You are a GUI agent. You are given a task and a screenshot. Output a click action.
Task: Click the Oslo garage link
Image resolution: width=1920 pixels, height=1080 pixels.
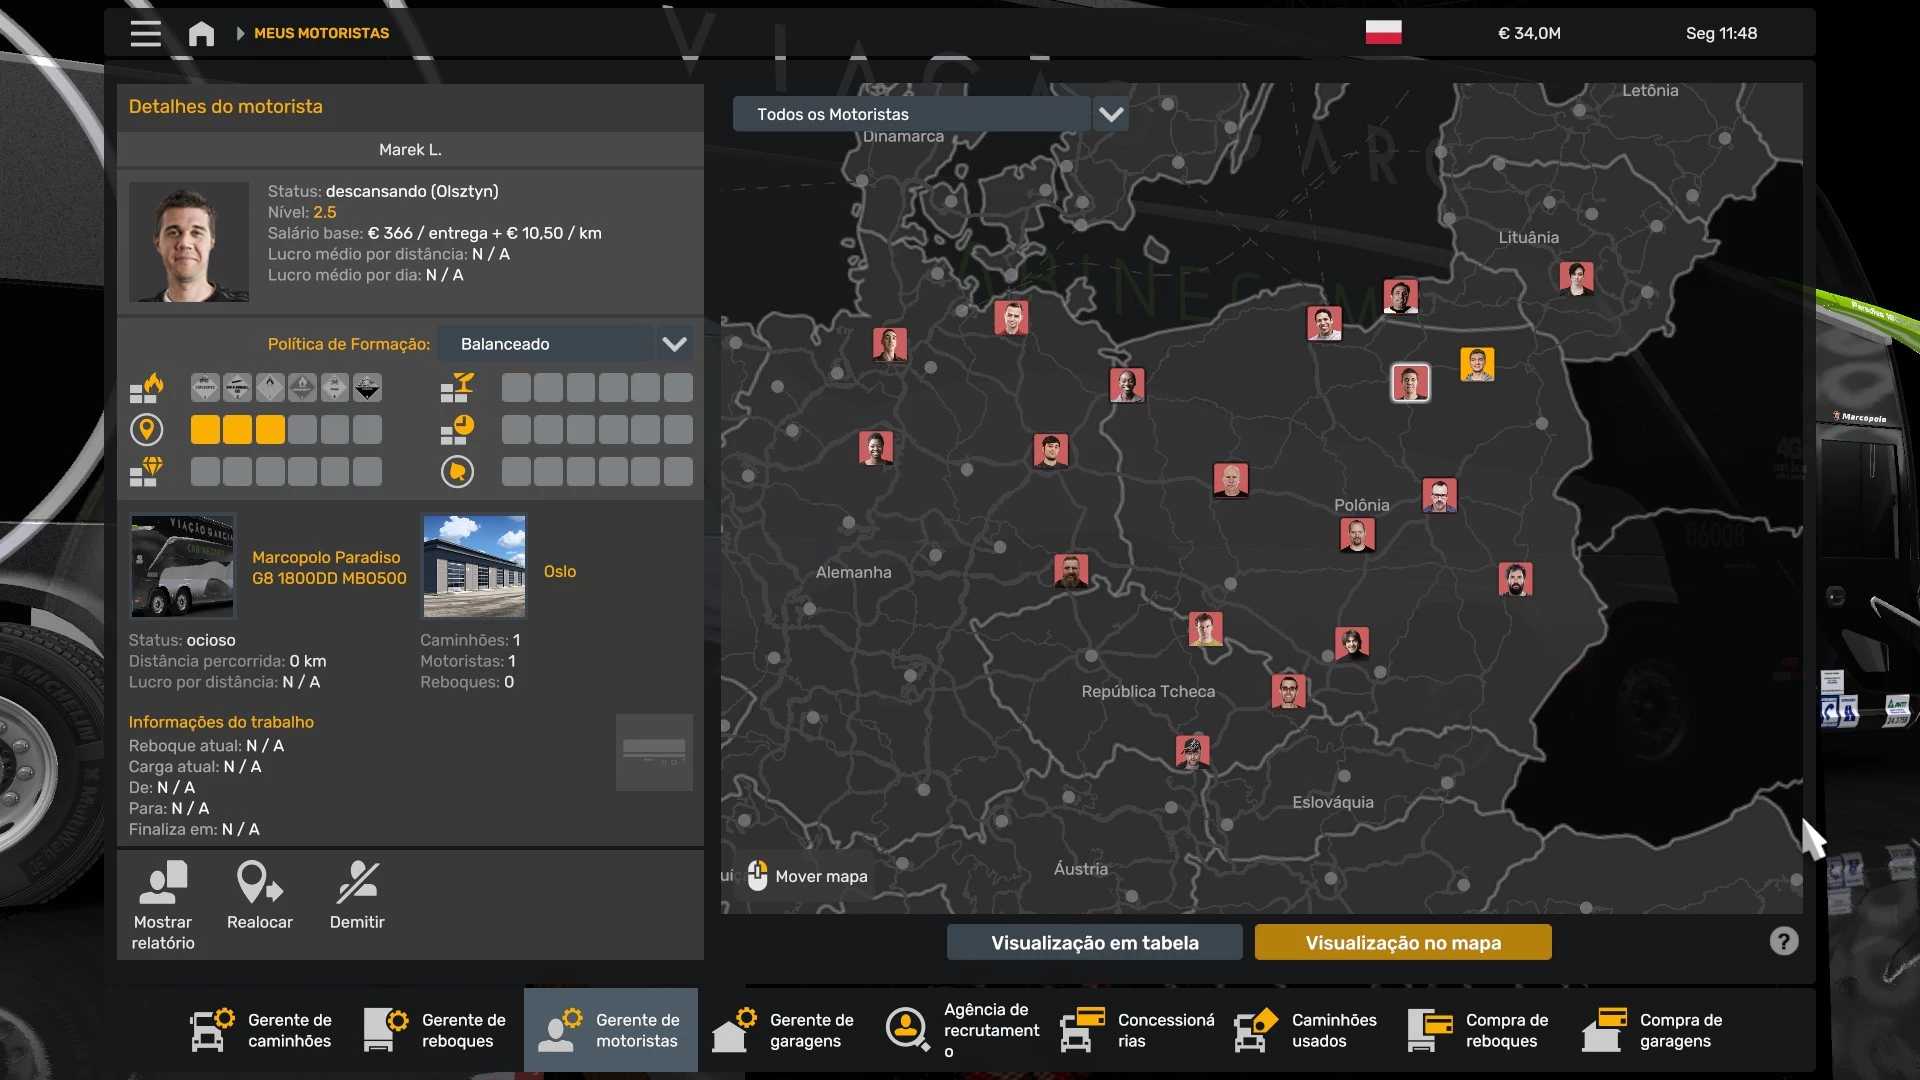click(559, 571)
